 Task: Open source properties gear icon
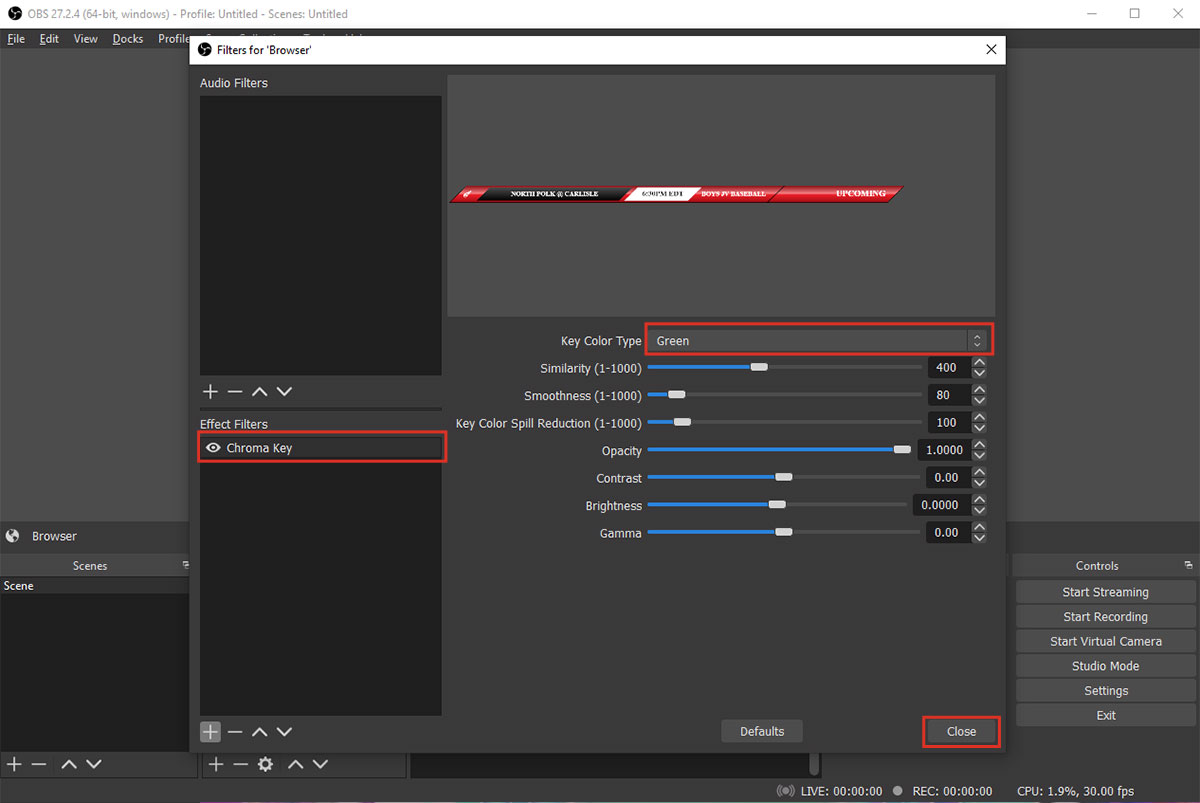tap(265, 764)
